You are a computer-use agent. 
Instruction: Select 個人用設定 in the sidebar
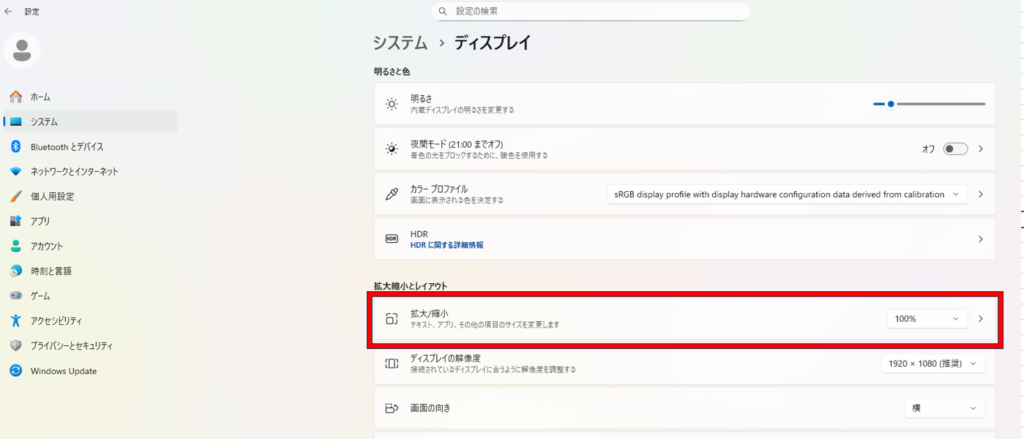click(x=52, y=196)
